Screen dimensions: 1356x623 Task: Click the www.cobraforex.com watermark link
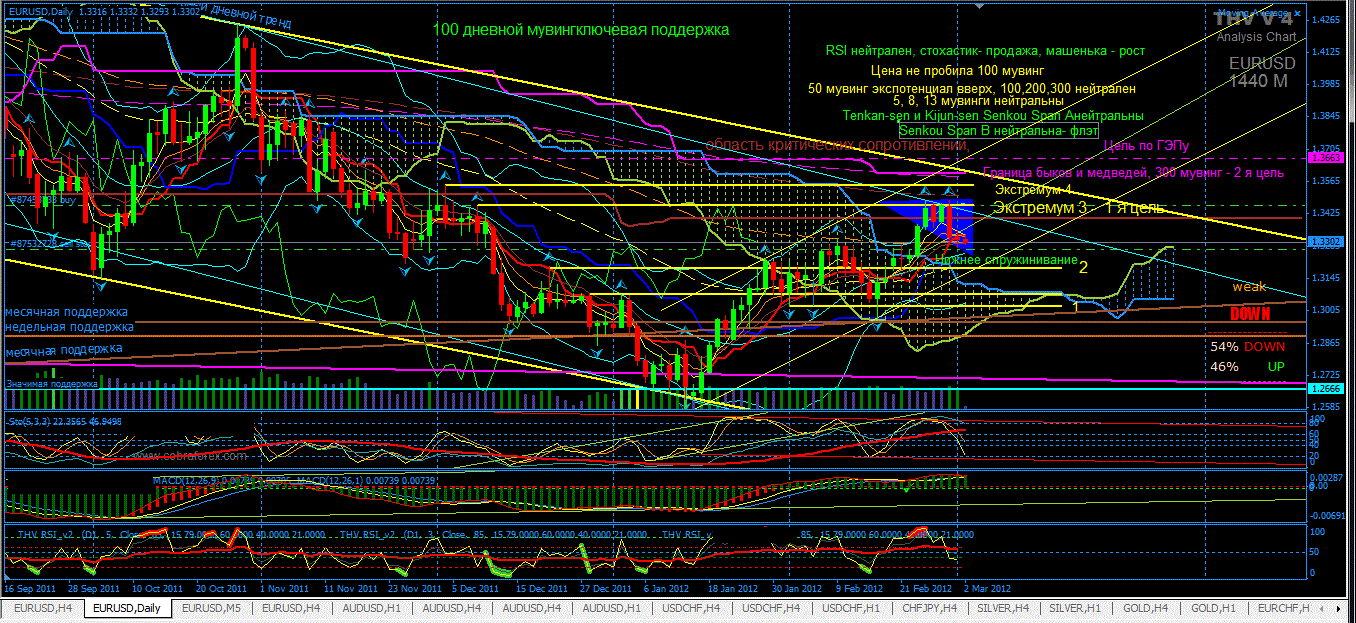(190, 455)
